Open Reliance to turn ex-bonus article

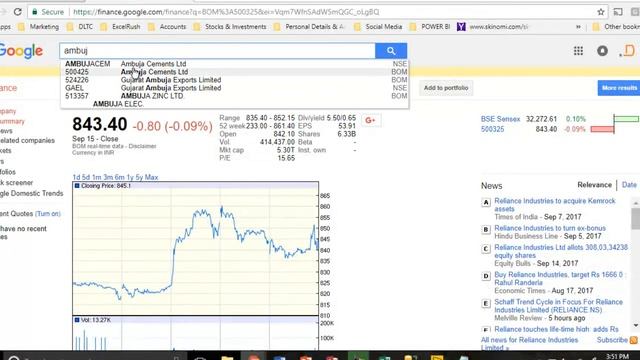pyautogui.click(x=550, y=228)
